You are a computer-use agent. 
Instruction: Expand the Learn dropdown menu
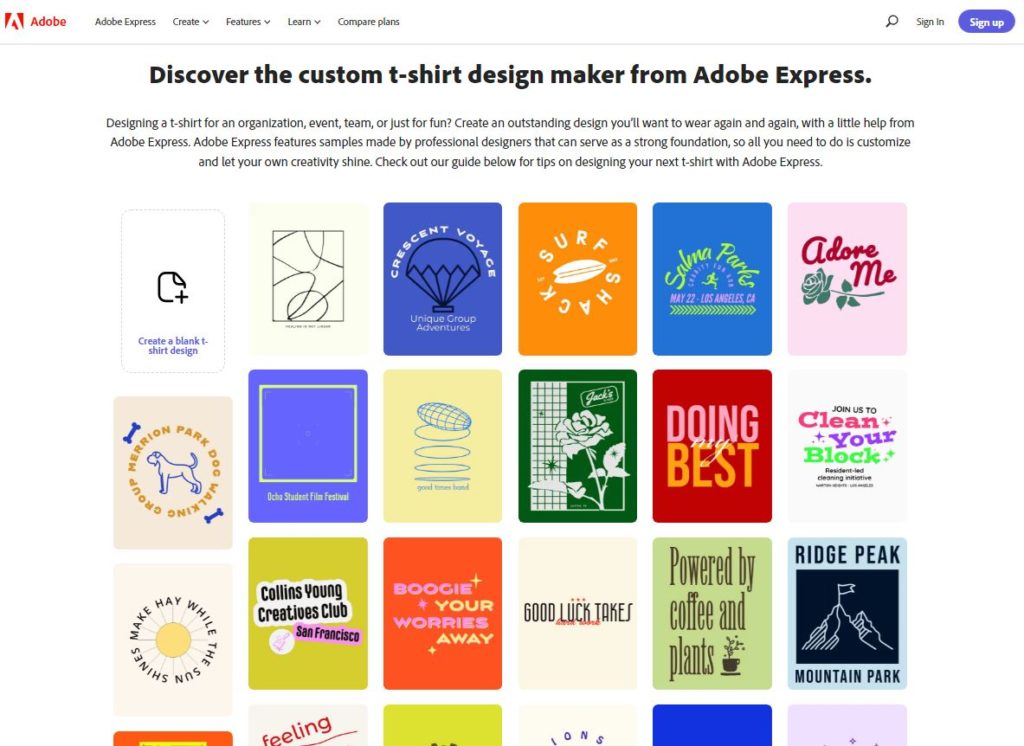(x=304, y=22)
